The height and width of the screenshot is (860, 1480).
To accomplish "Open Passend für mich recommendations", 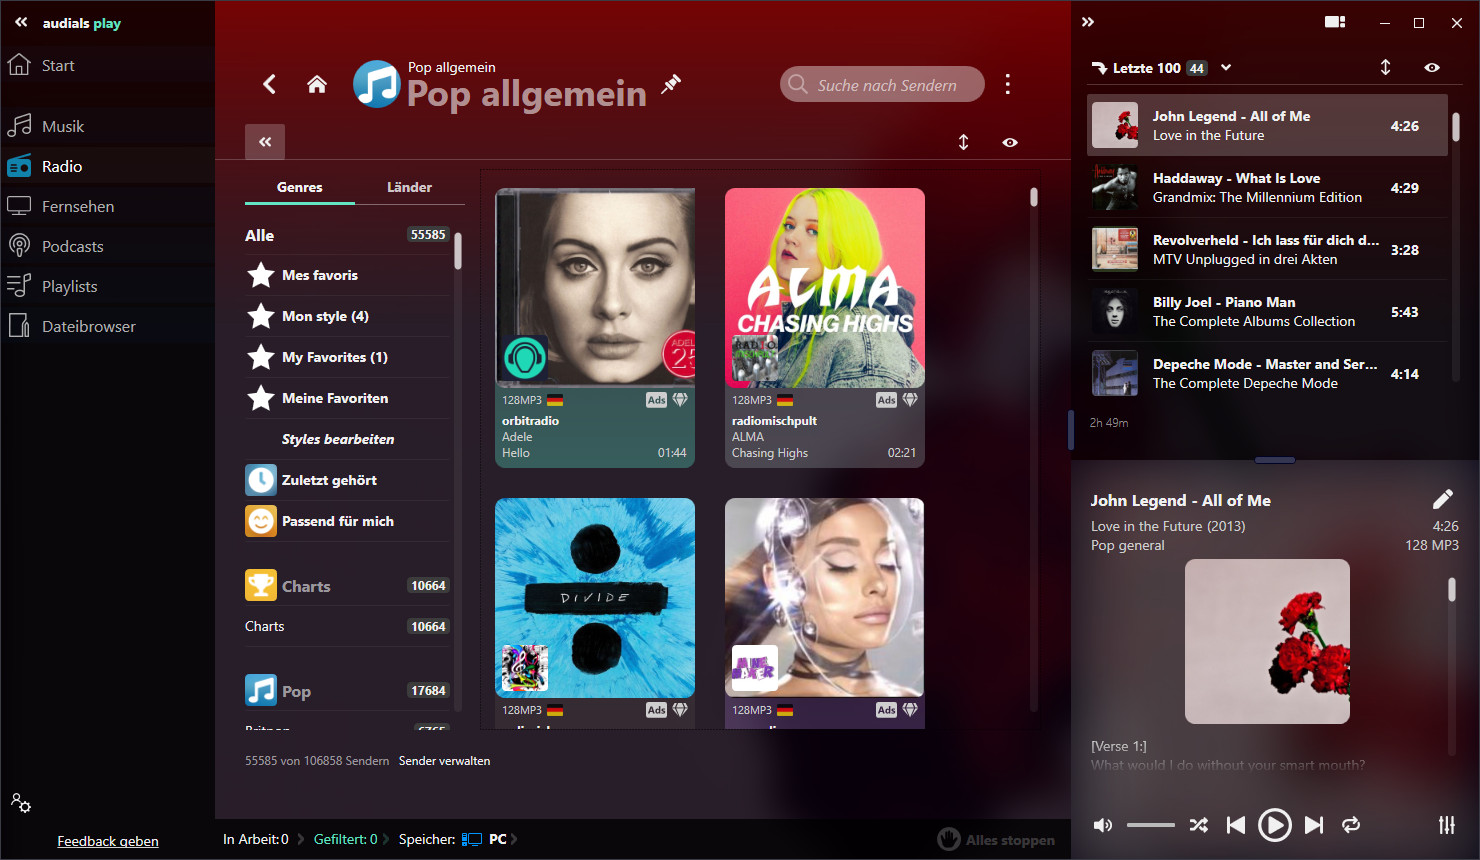I will 347,521.
